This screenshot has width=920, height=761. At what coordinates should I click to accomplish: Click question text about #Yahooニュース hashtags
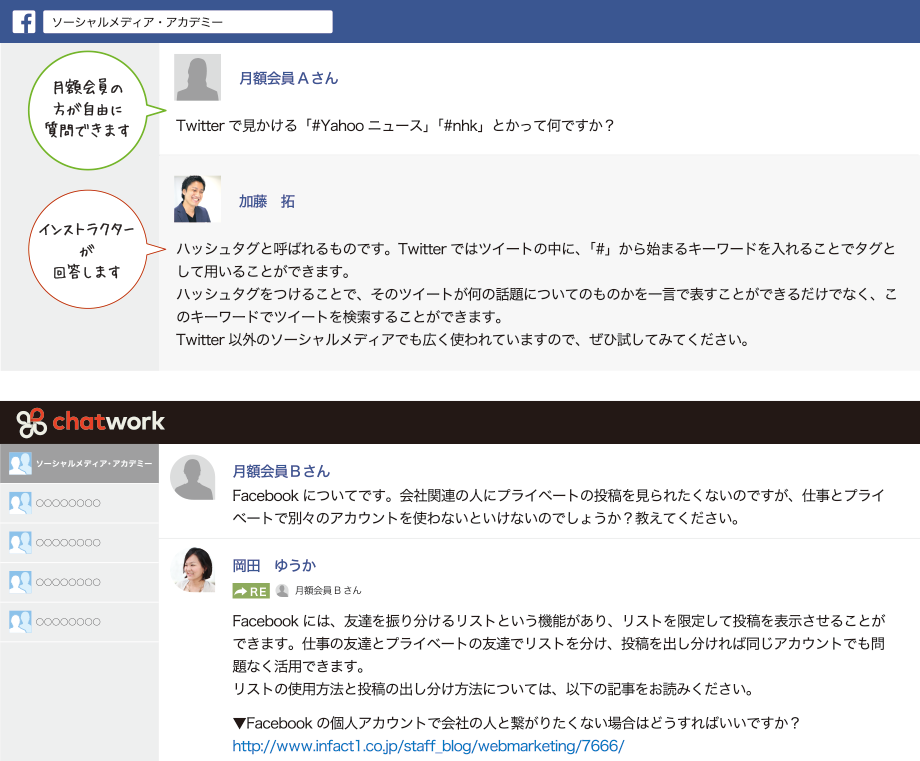pos(395,126)
